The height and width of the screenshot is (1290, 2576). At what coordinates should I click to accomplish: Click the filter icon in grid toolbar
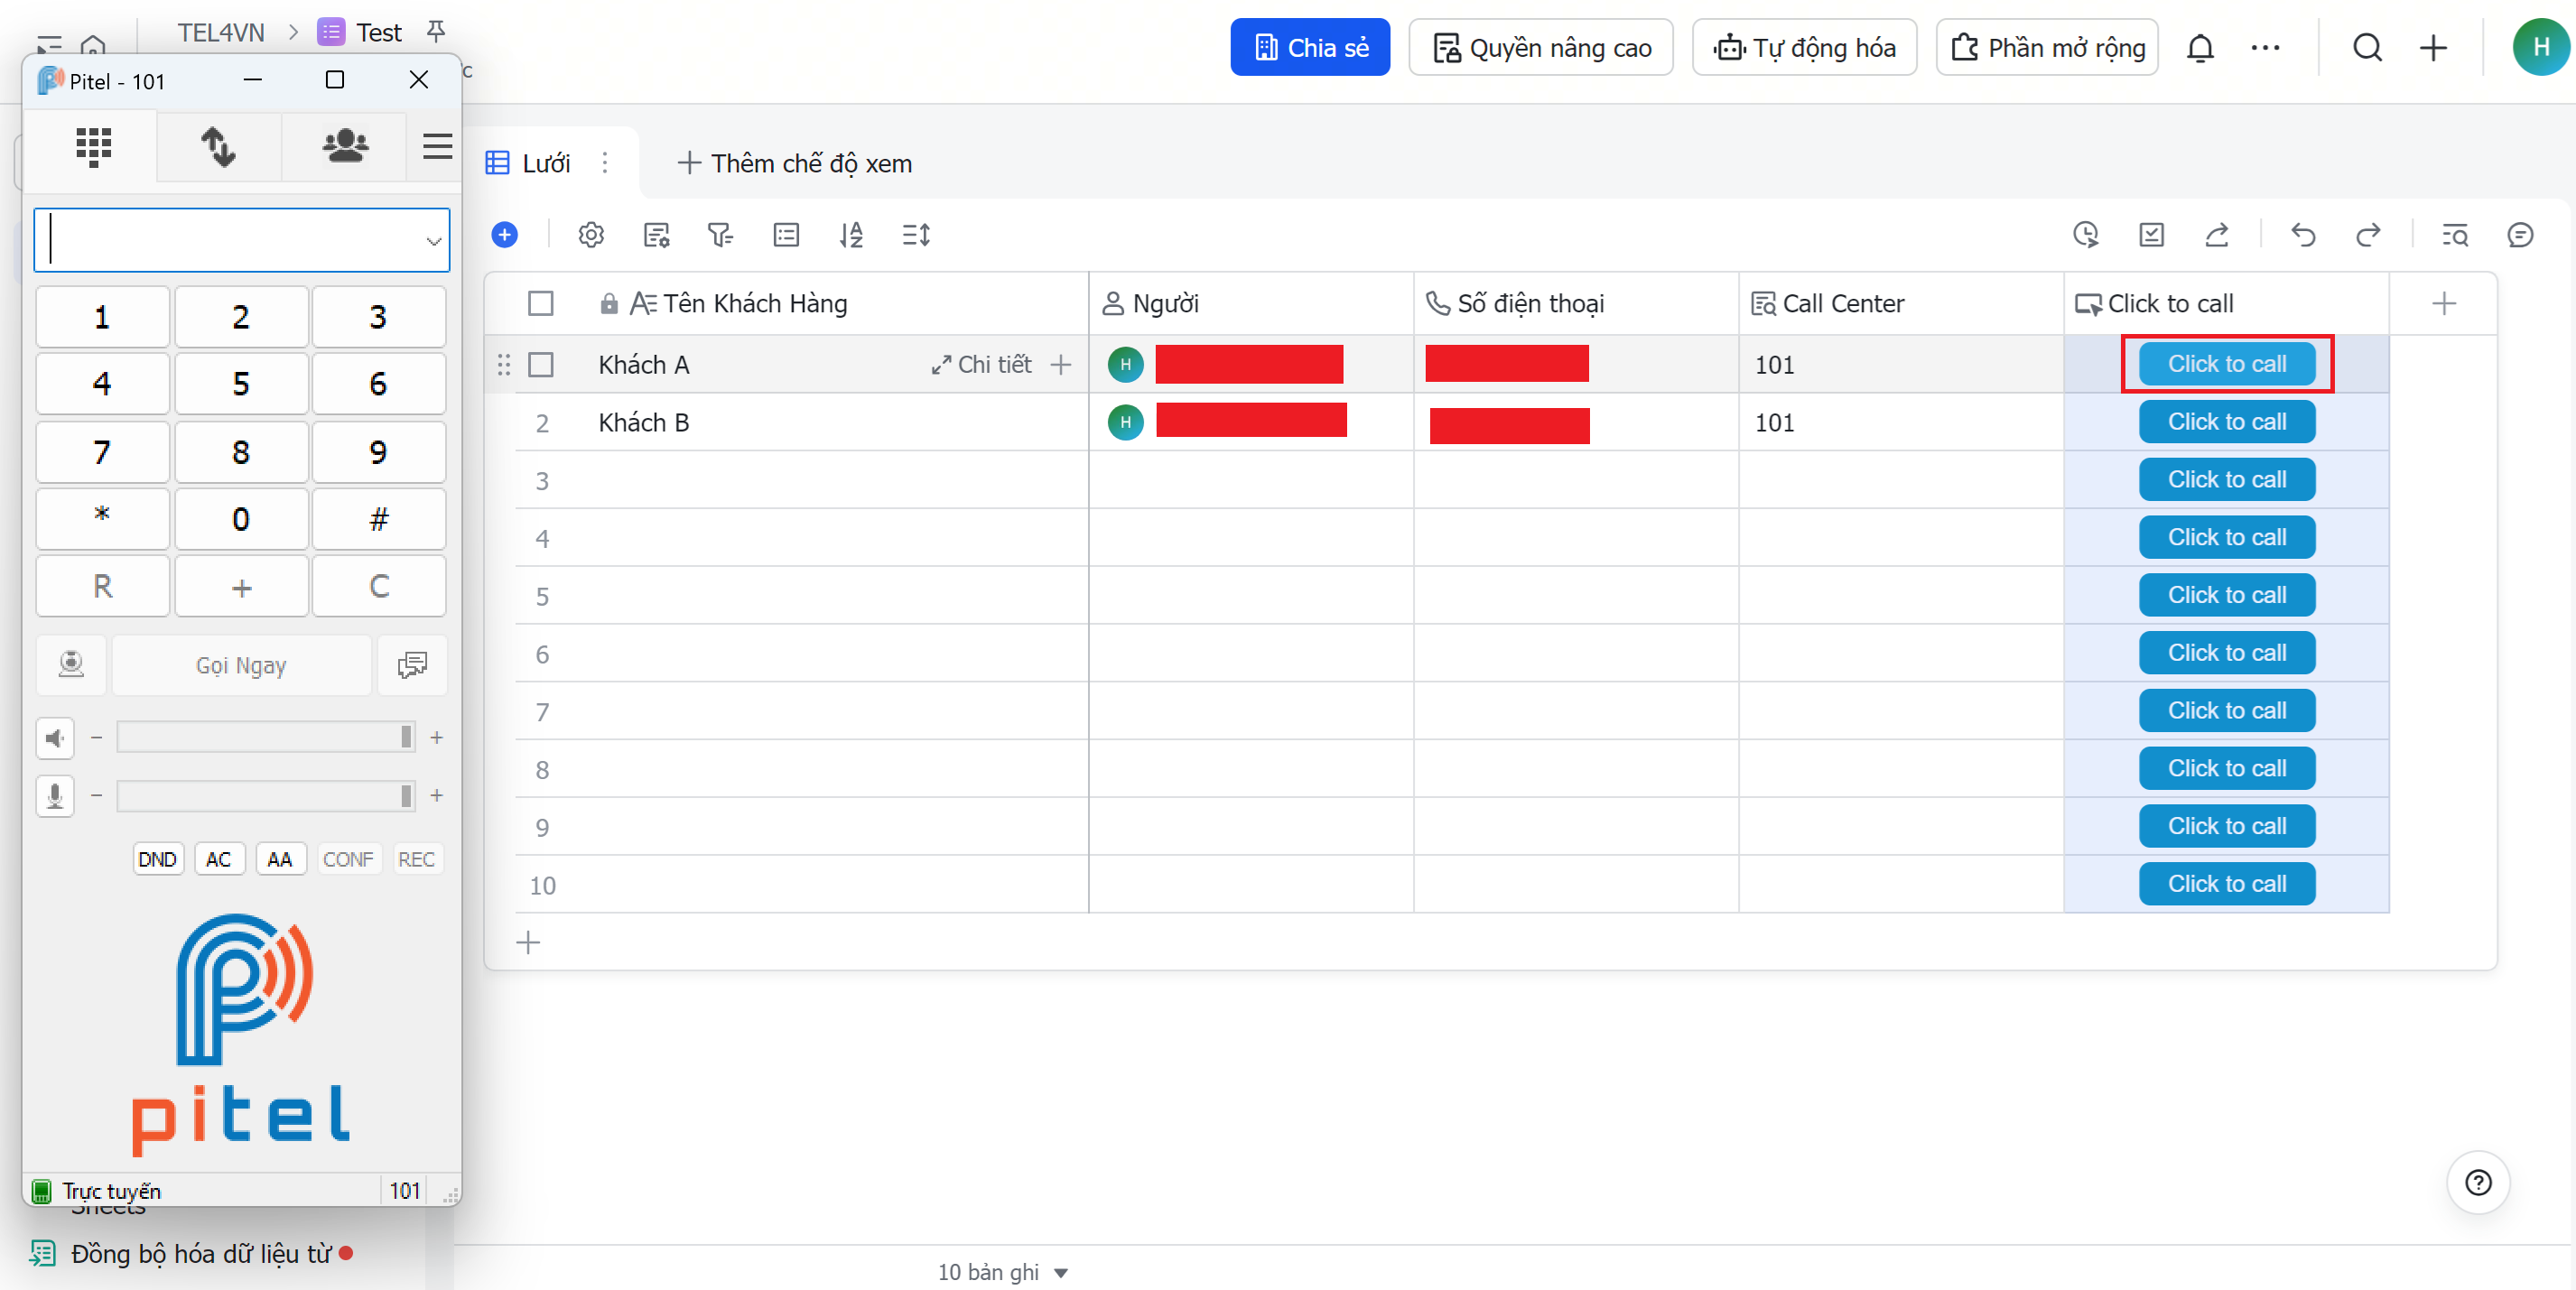720,235
